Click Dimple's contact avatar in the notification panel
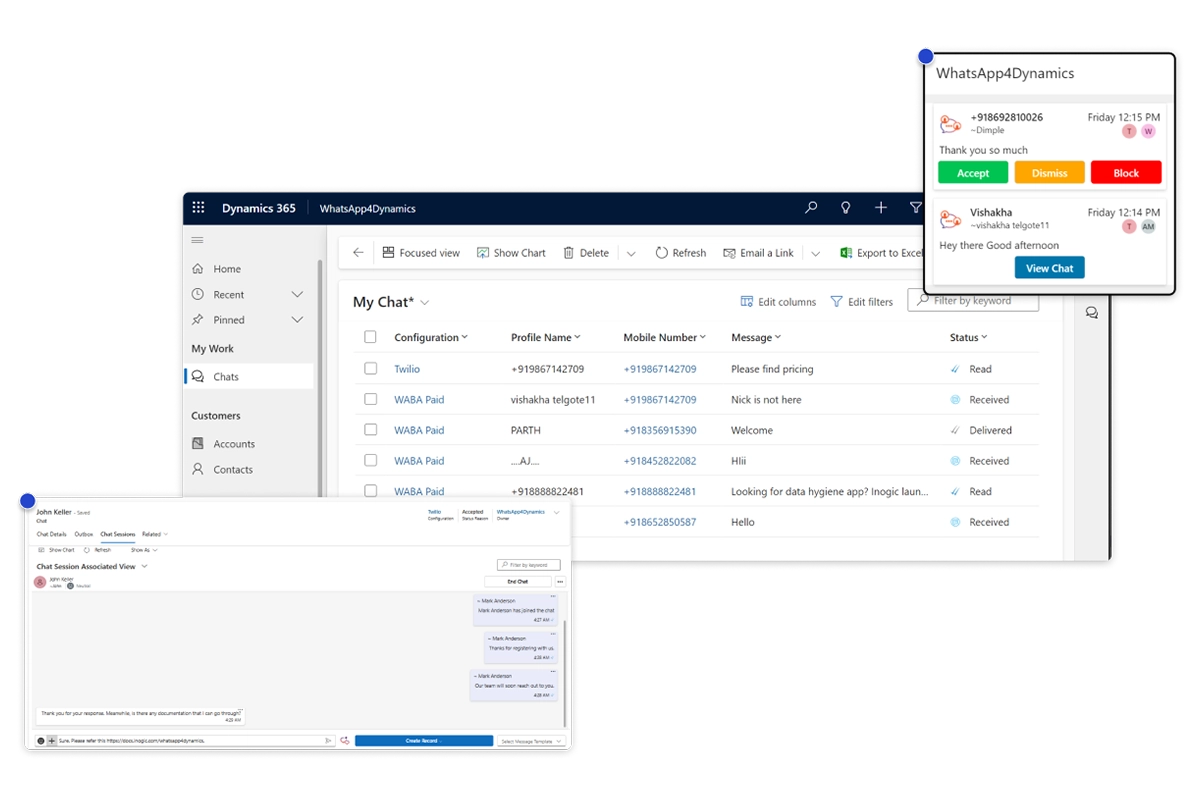The height and width of the screenshot is (800, 1200). [950, 123]
